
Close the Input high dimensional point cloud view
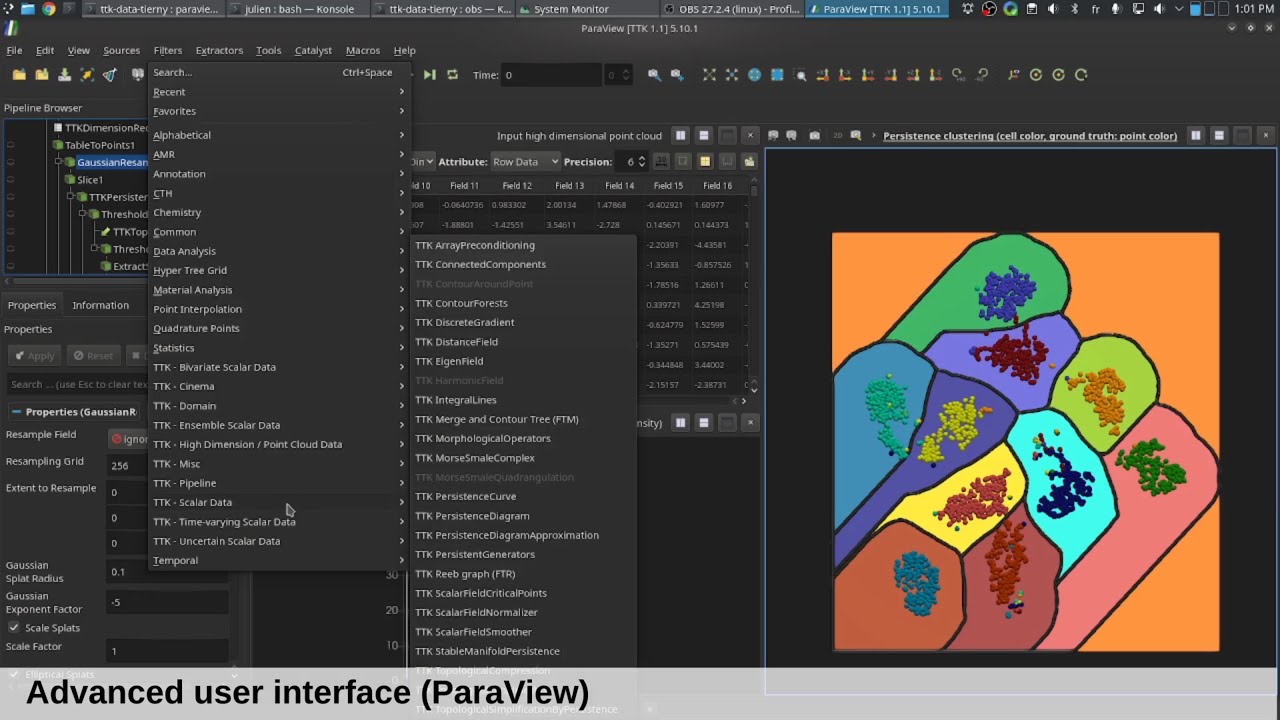(x=750, y=136)
